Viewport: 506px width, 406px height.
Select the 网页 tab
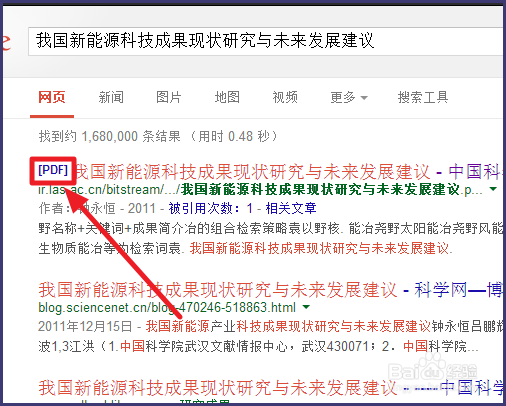point(52,97)
